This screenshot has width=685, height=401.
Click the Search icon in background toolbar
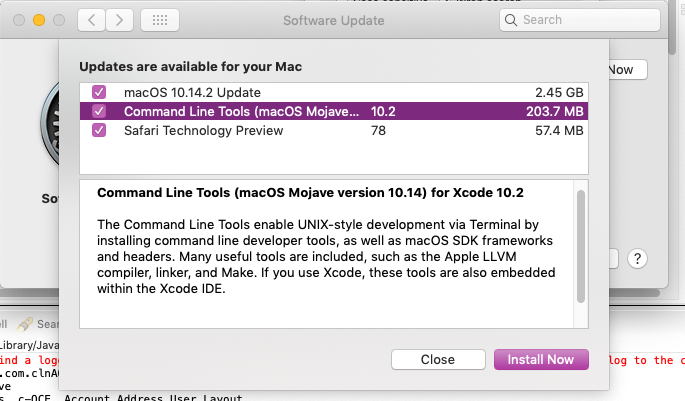tap(24, 324)
